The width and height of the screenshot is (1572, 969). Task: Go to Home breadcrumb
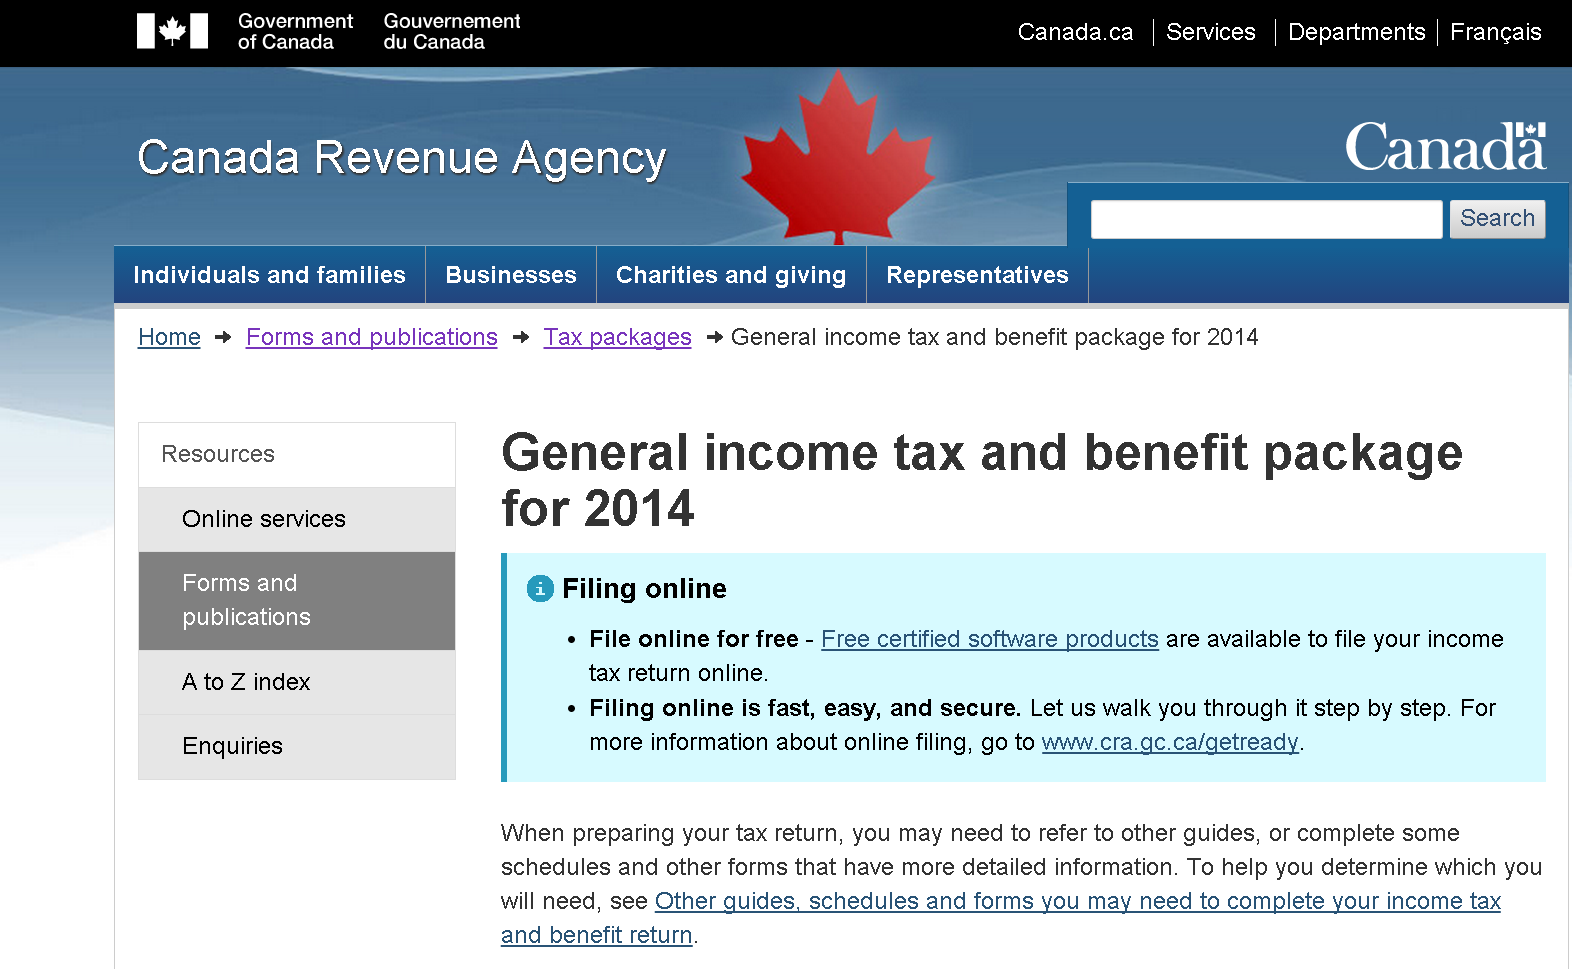coord(169,338)
